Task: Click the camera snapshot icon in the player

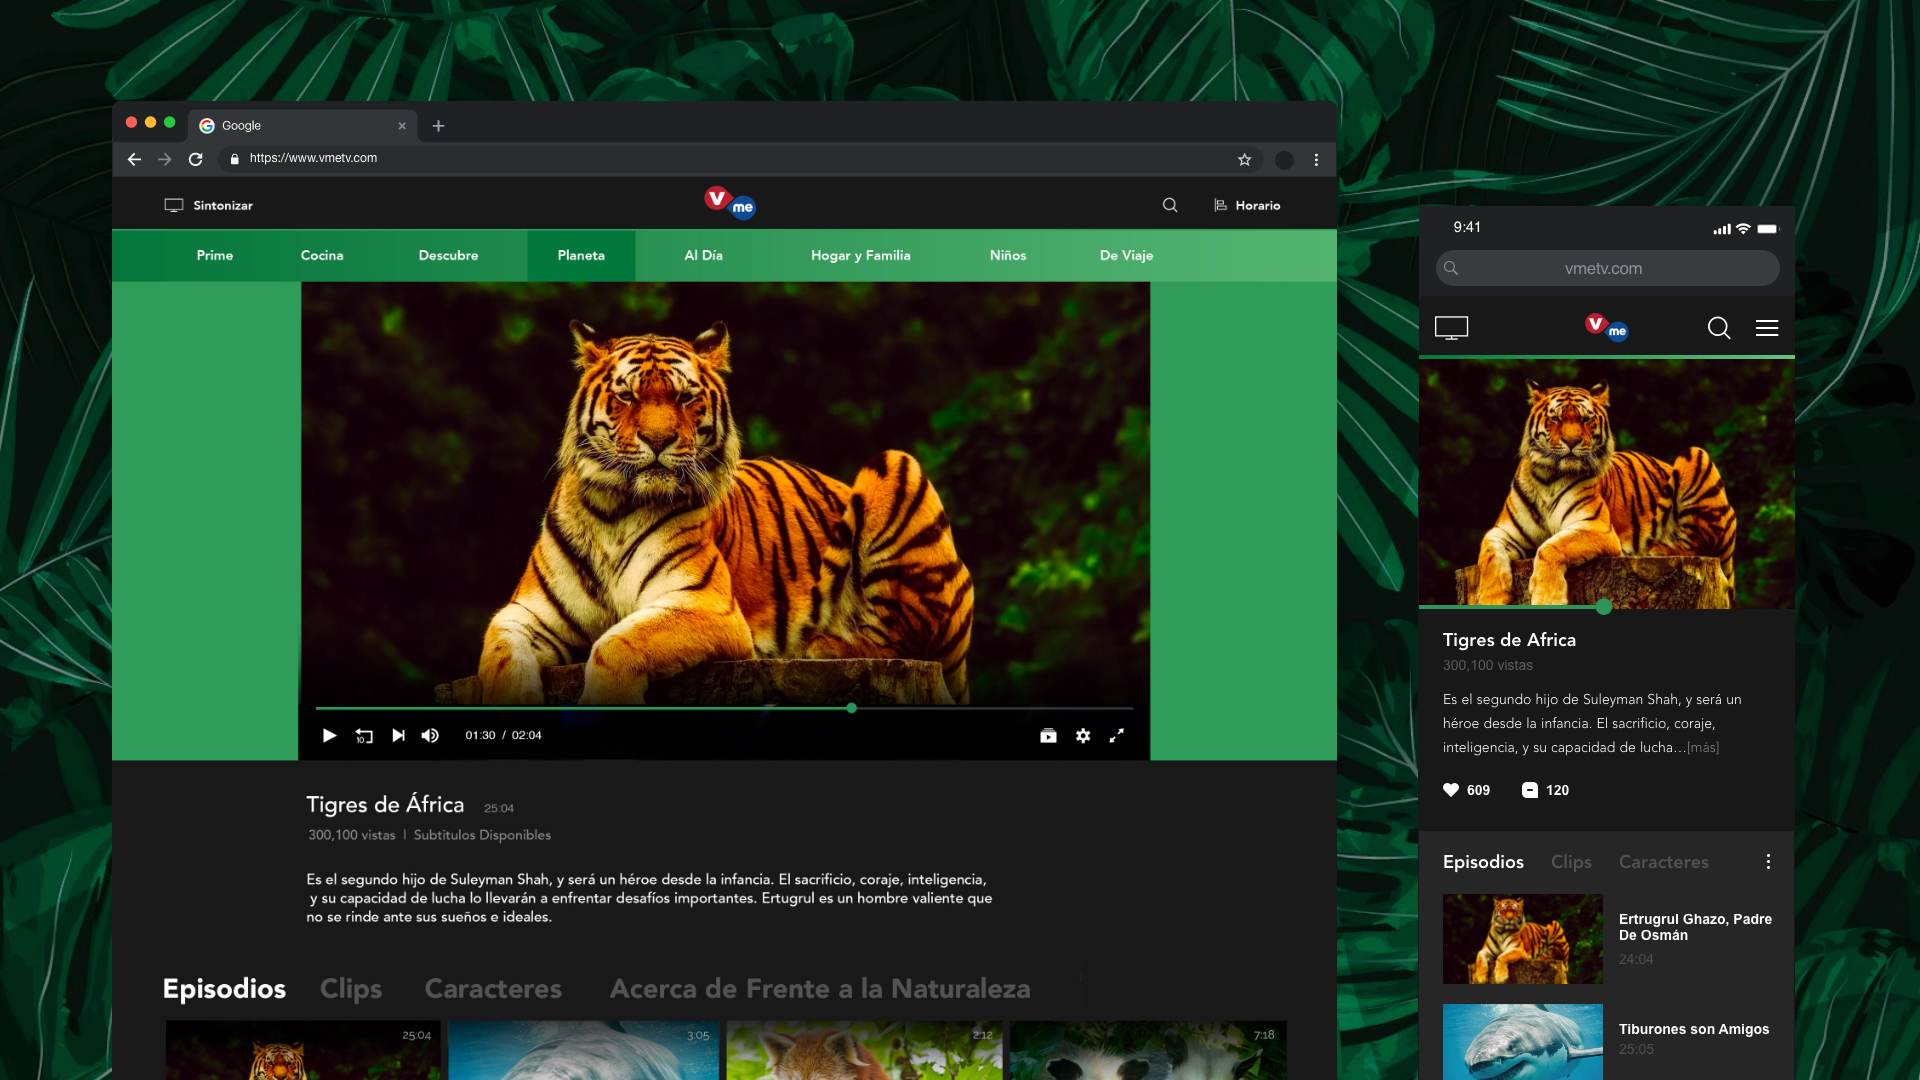Action: [x=1048, y=736]
